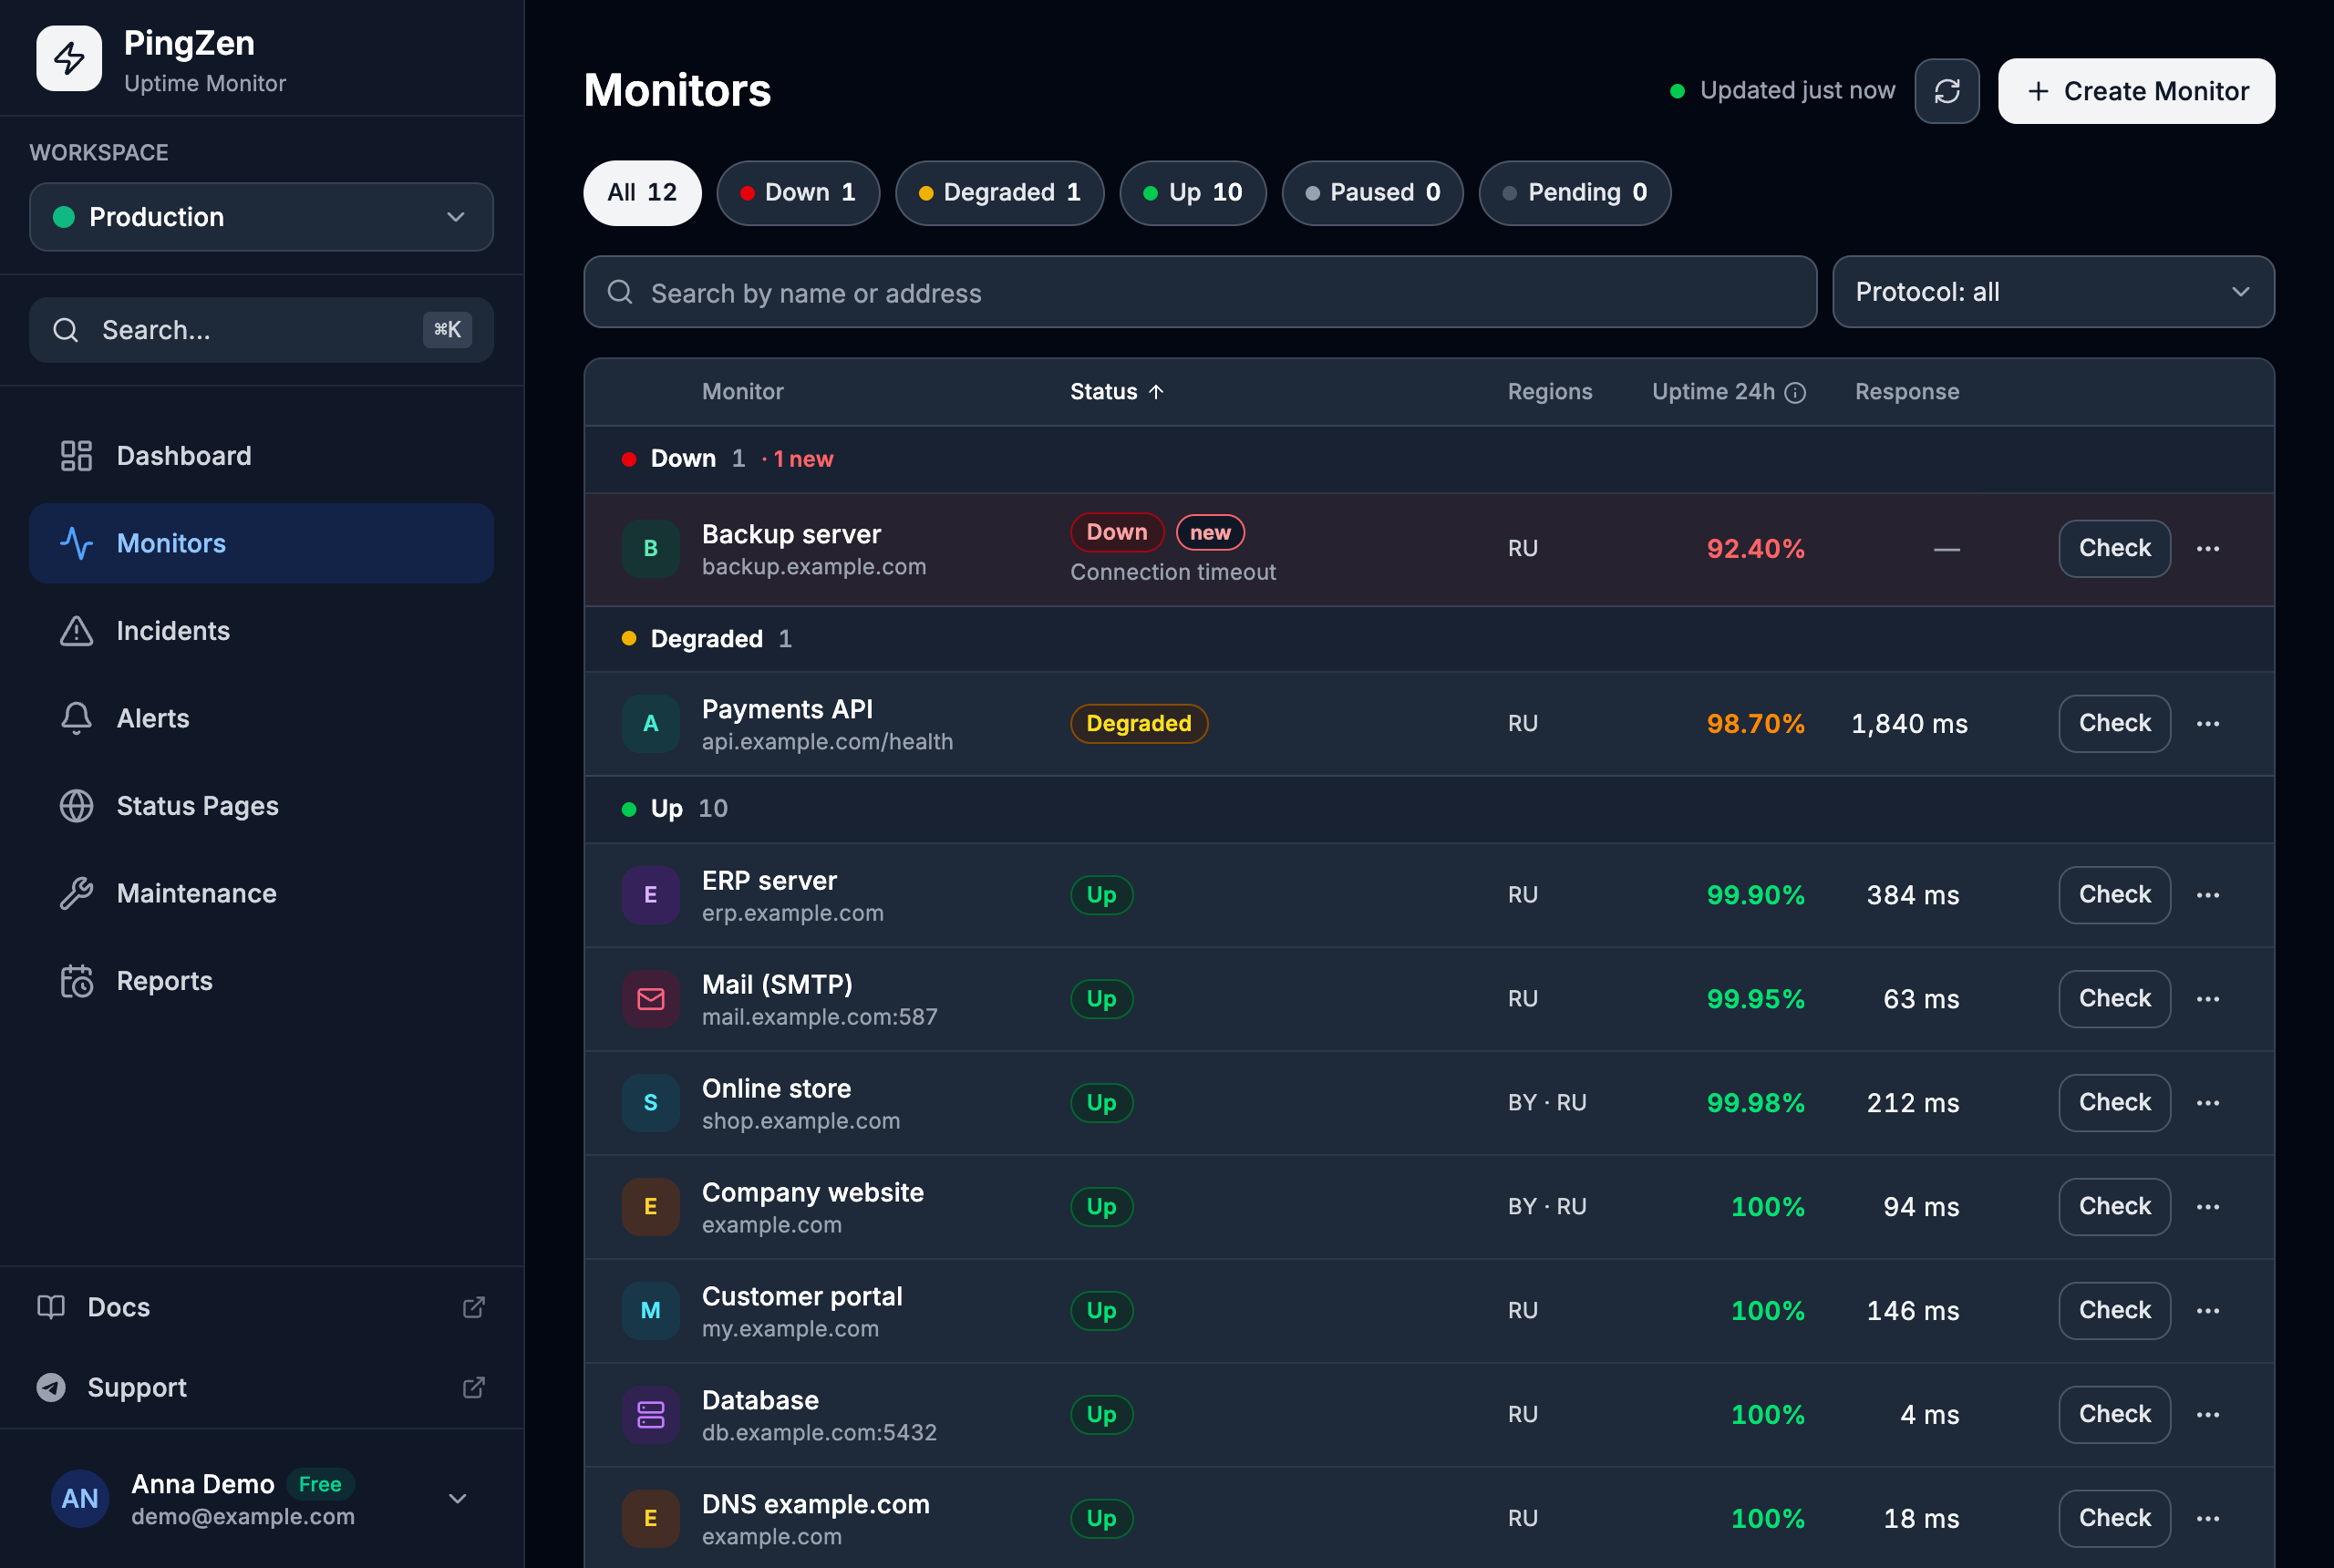Open more options for Mail (SMTP)

[2208, 999]
